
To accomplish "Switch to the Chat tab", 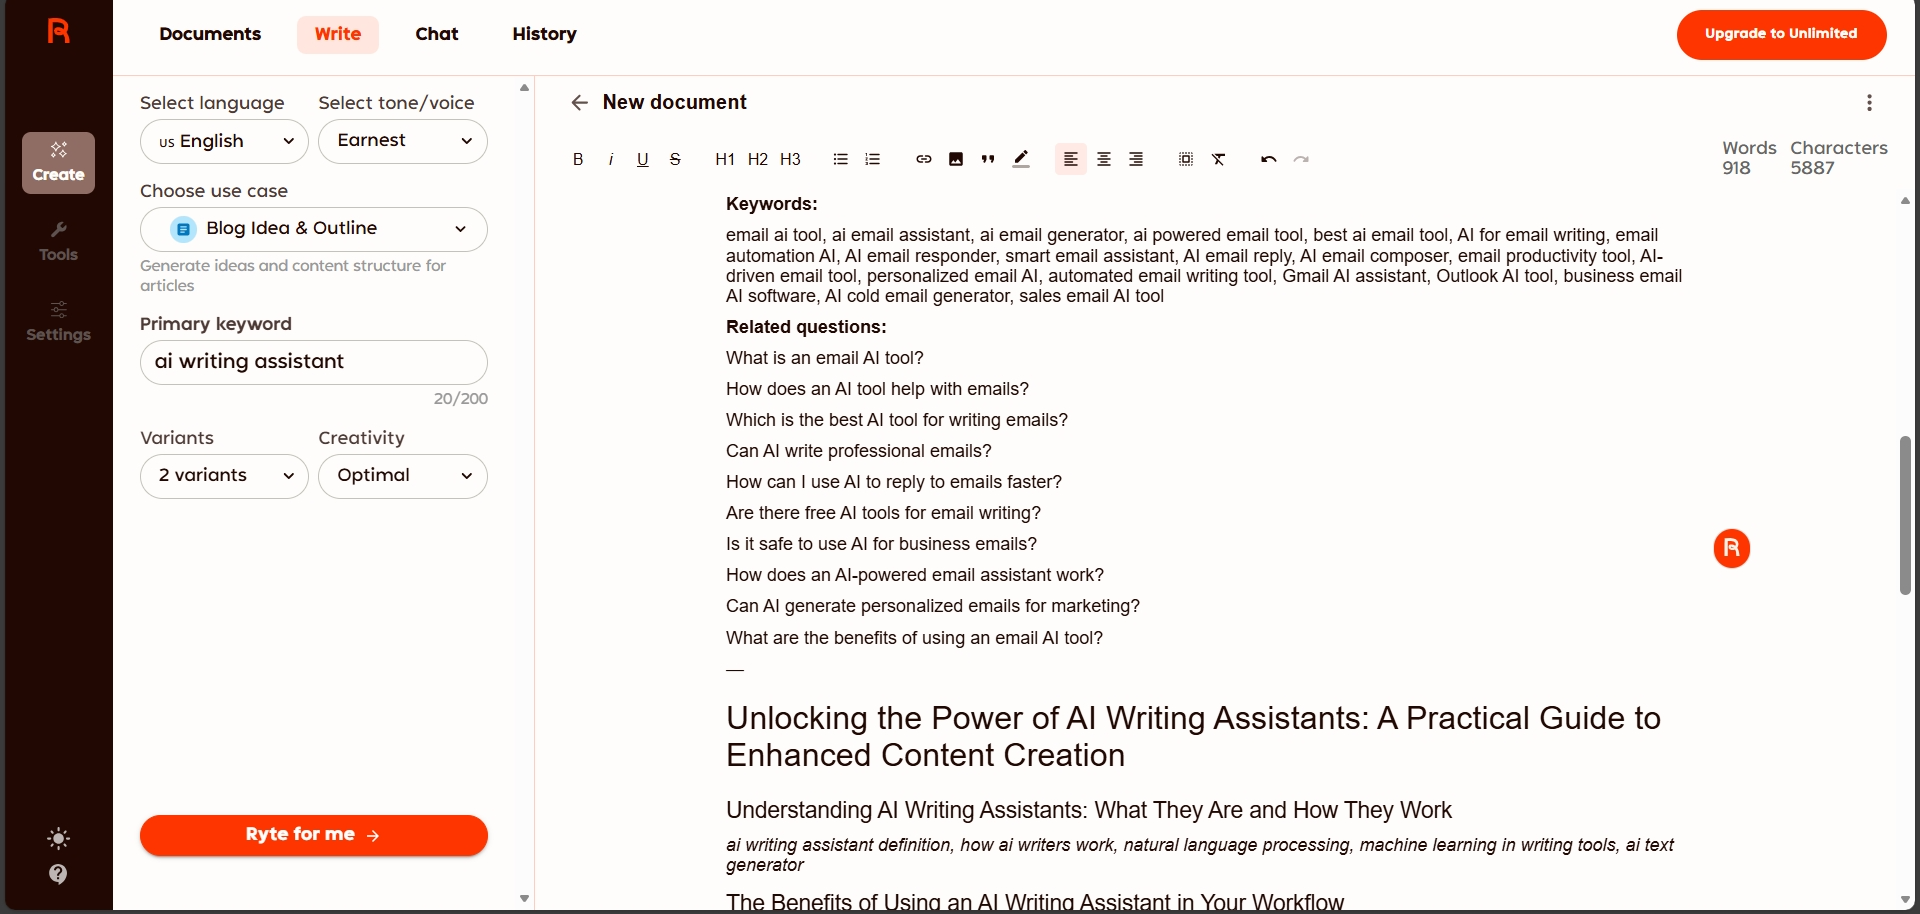I will point(437,34).
